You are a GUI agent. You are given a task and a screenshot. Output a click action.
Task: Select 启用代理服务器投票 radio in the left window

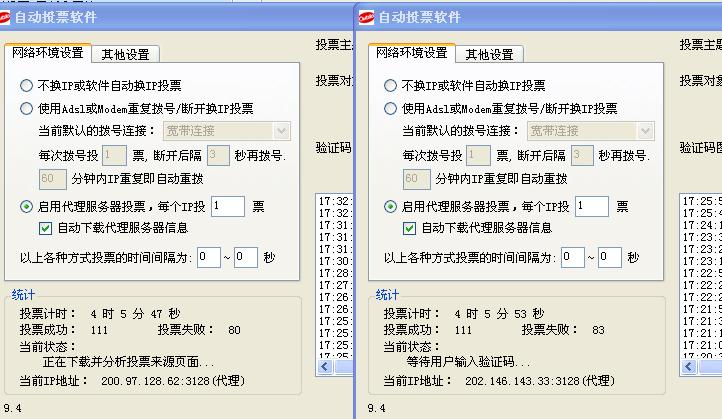(27, 206)
